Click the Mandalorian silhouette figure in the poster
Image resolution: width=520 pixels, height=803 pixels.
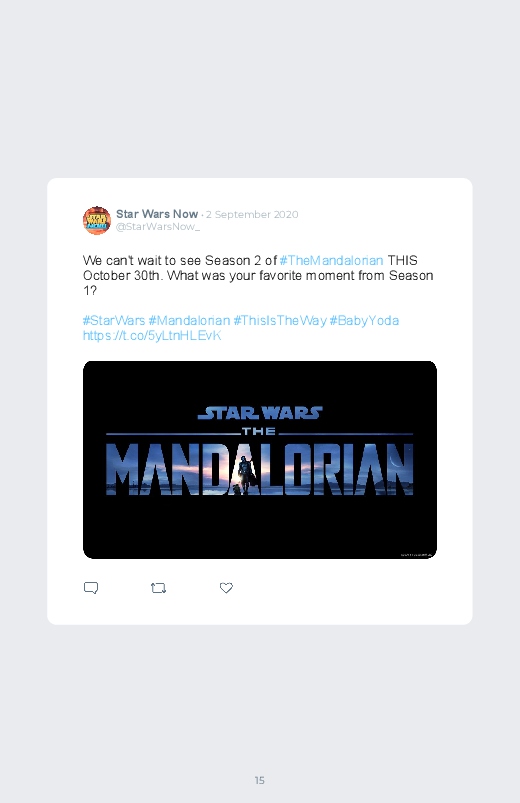click(245, 475)
